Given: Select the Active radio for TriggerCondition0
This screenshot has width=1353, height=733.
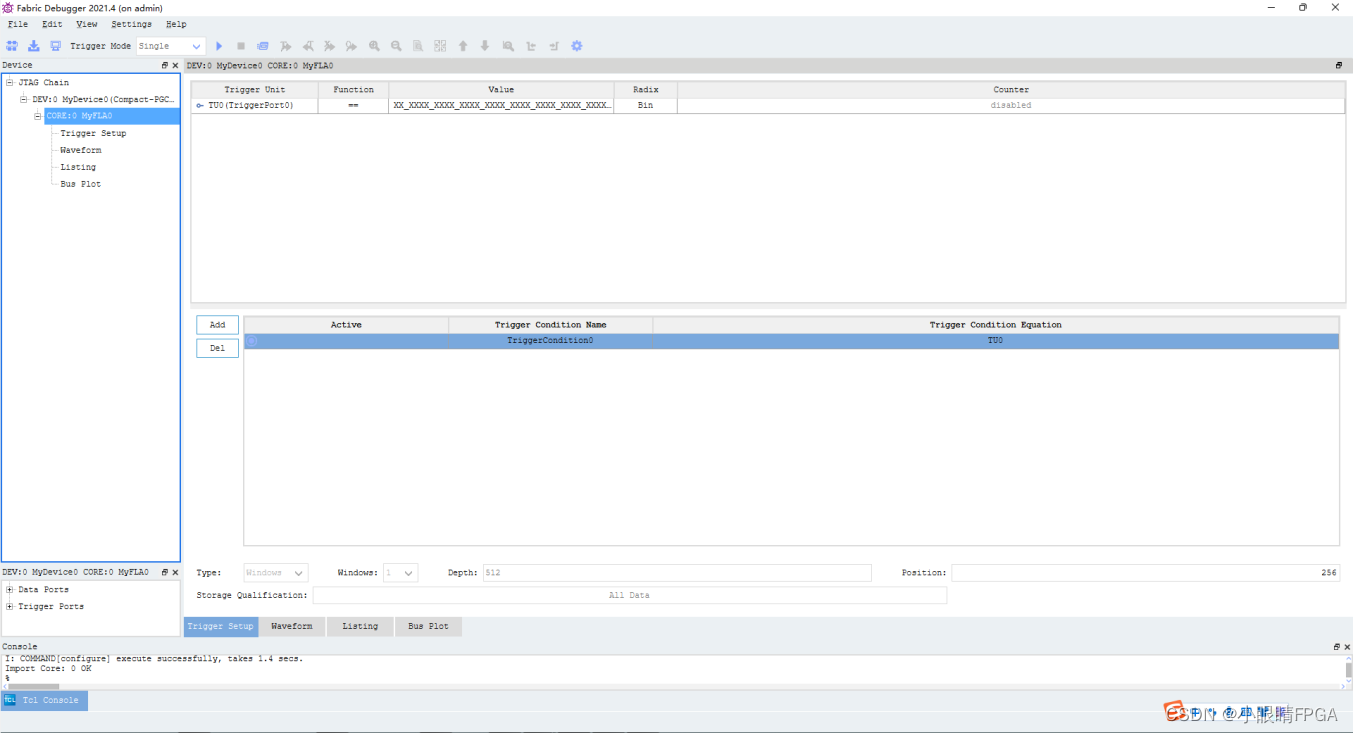Looking at the screenshot, I should 252,341.
